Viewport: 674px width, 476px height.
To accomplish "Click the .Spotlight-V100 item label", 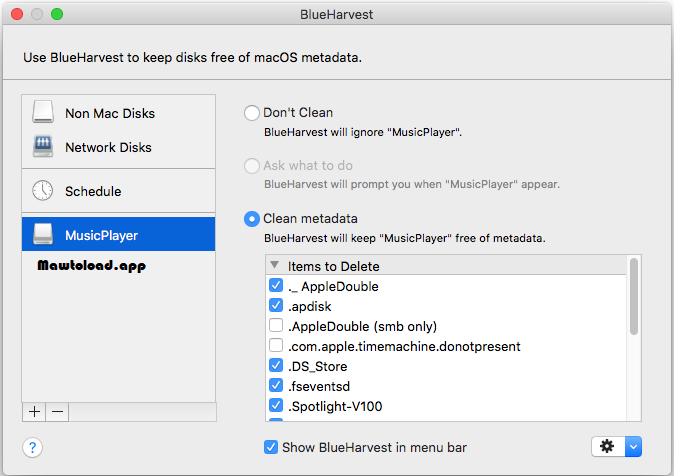I will pos(335,406).
